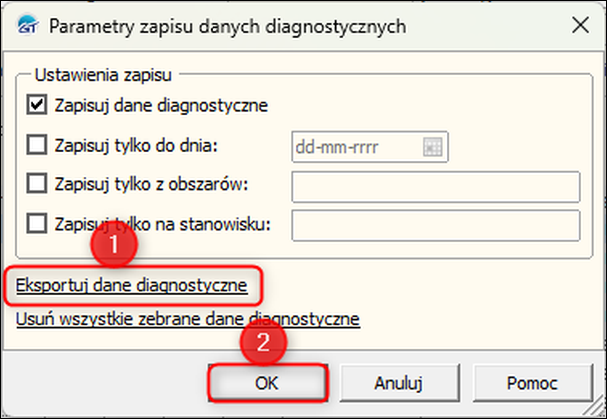The image size is (607, 419).
Task: Confirm with the OK button
Action: (x=268, y=382)
